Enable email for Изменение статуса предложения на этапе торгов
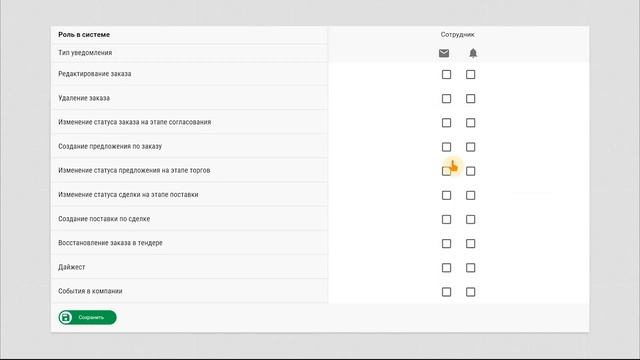Viewport: 640px width, 360px height. tap(447, 171)
